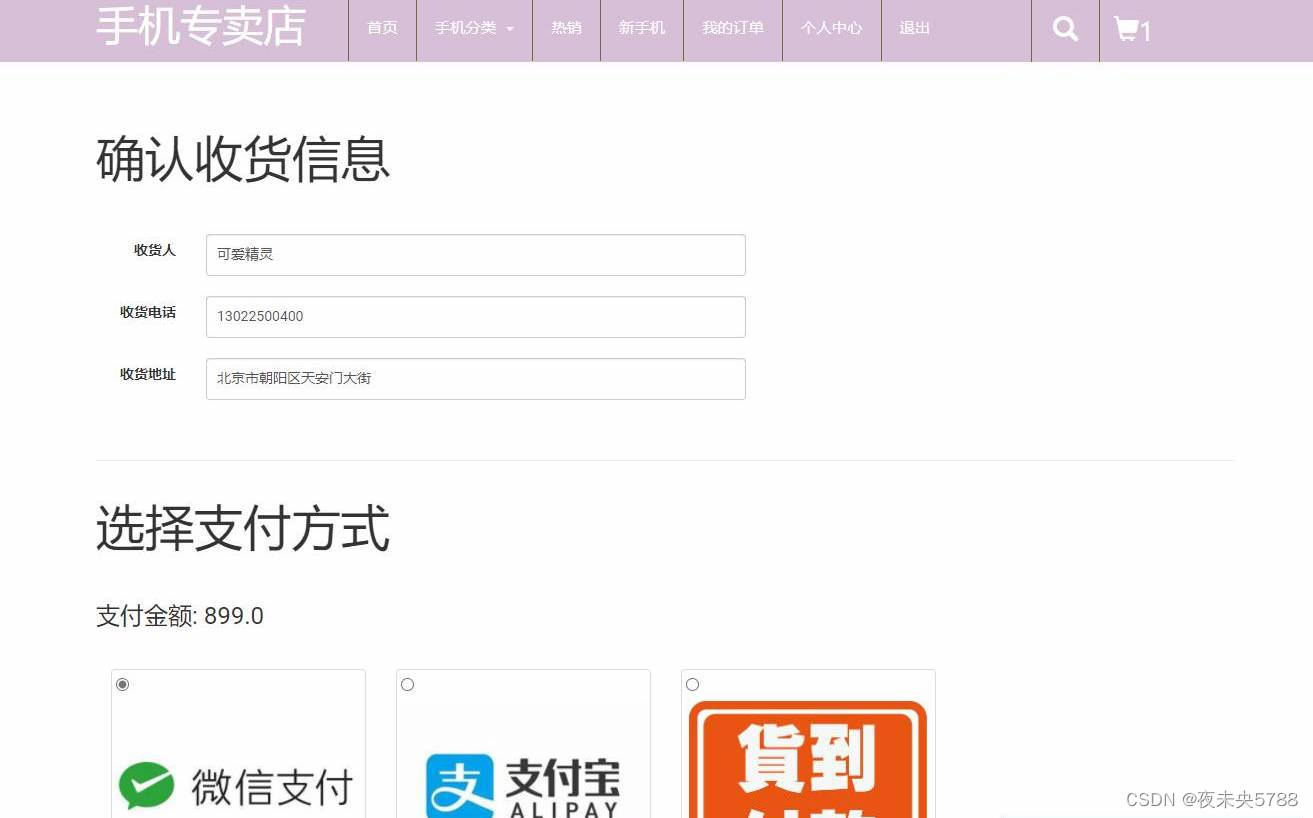
Task: Click the 手机专卖店 site logo
Action: coord(201,27)
